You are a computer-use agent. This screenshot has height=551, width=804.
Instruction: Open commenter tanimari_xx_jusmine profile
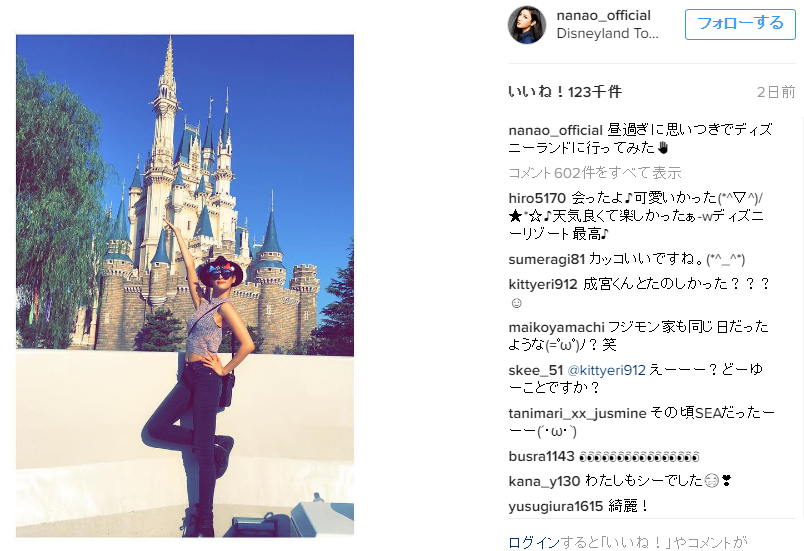click(x=577, y=413)
